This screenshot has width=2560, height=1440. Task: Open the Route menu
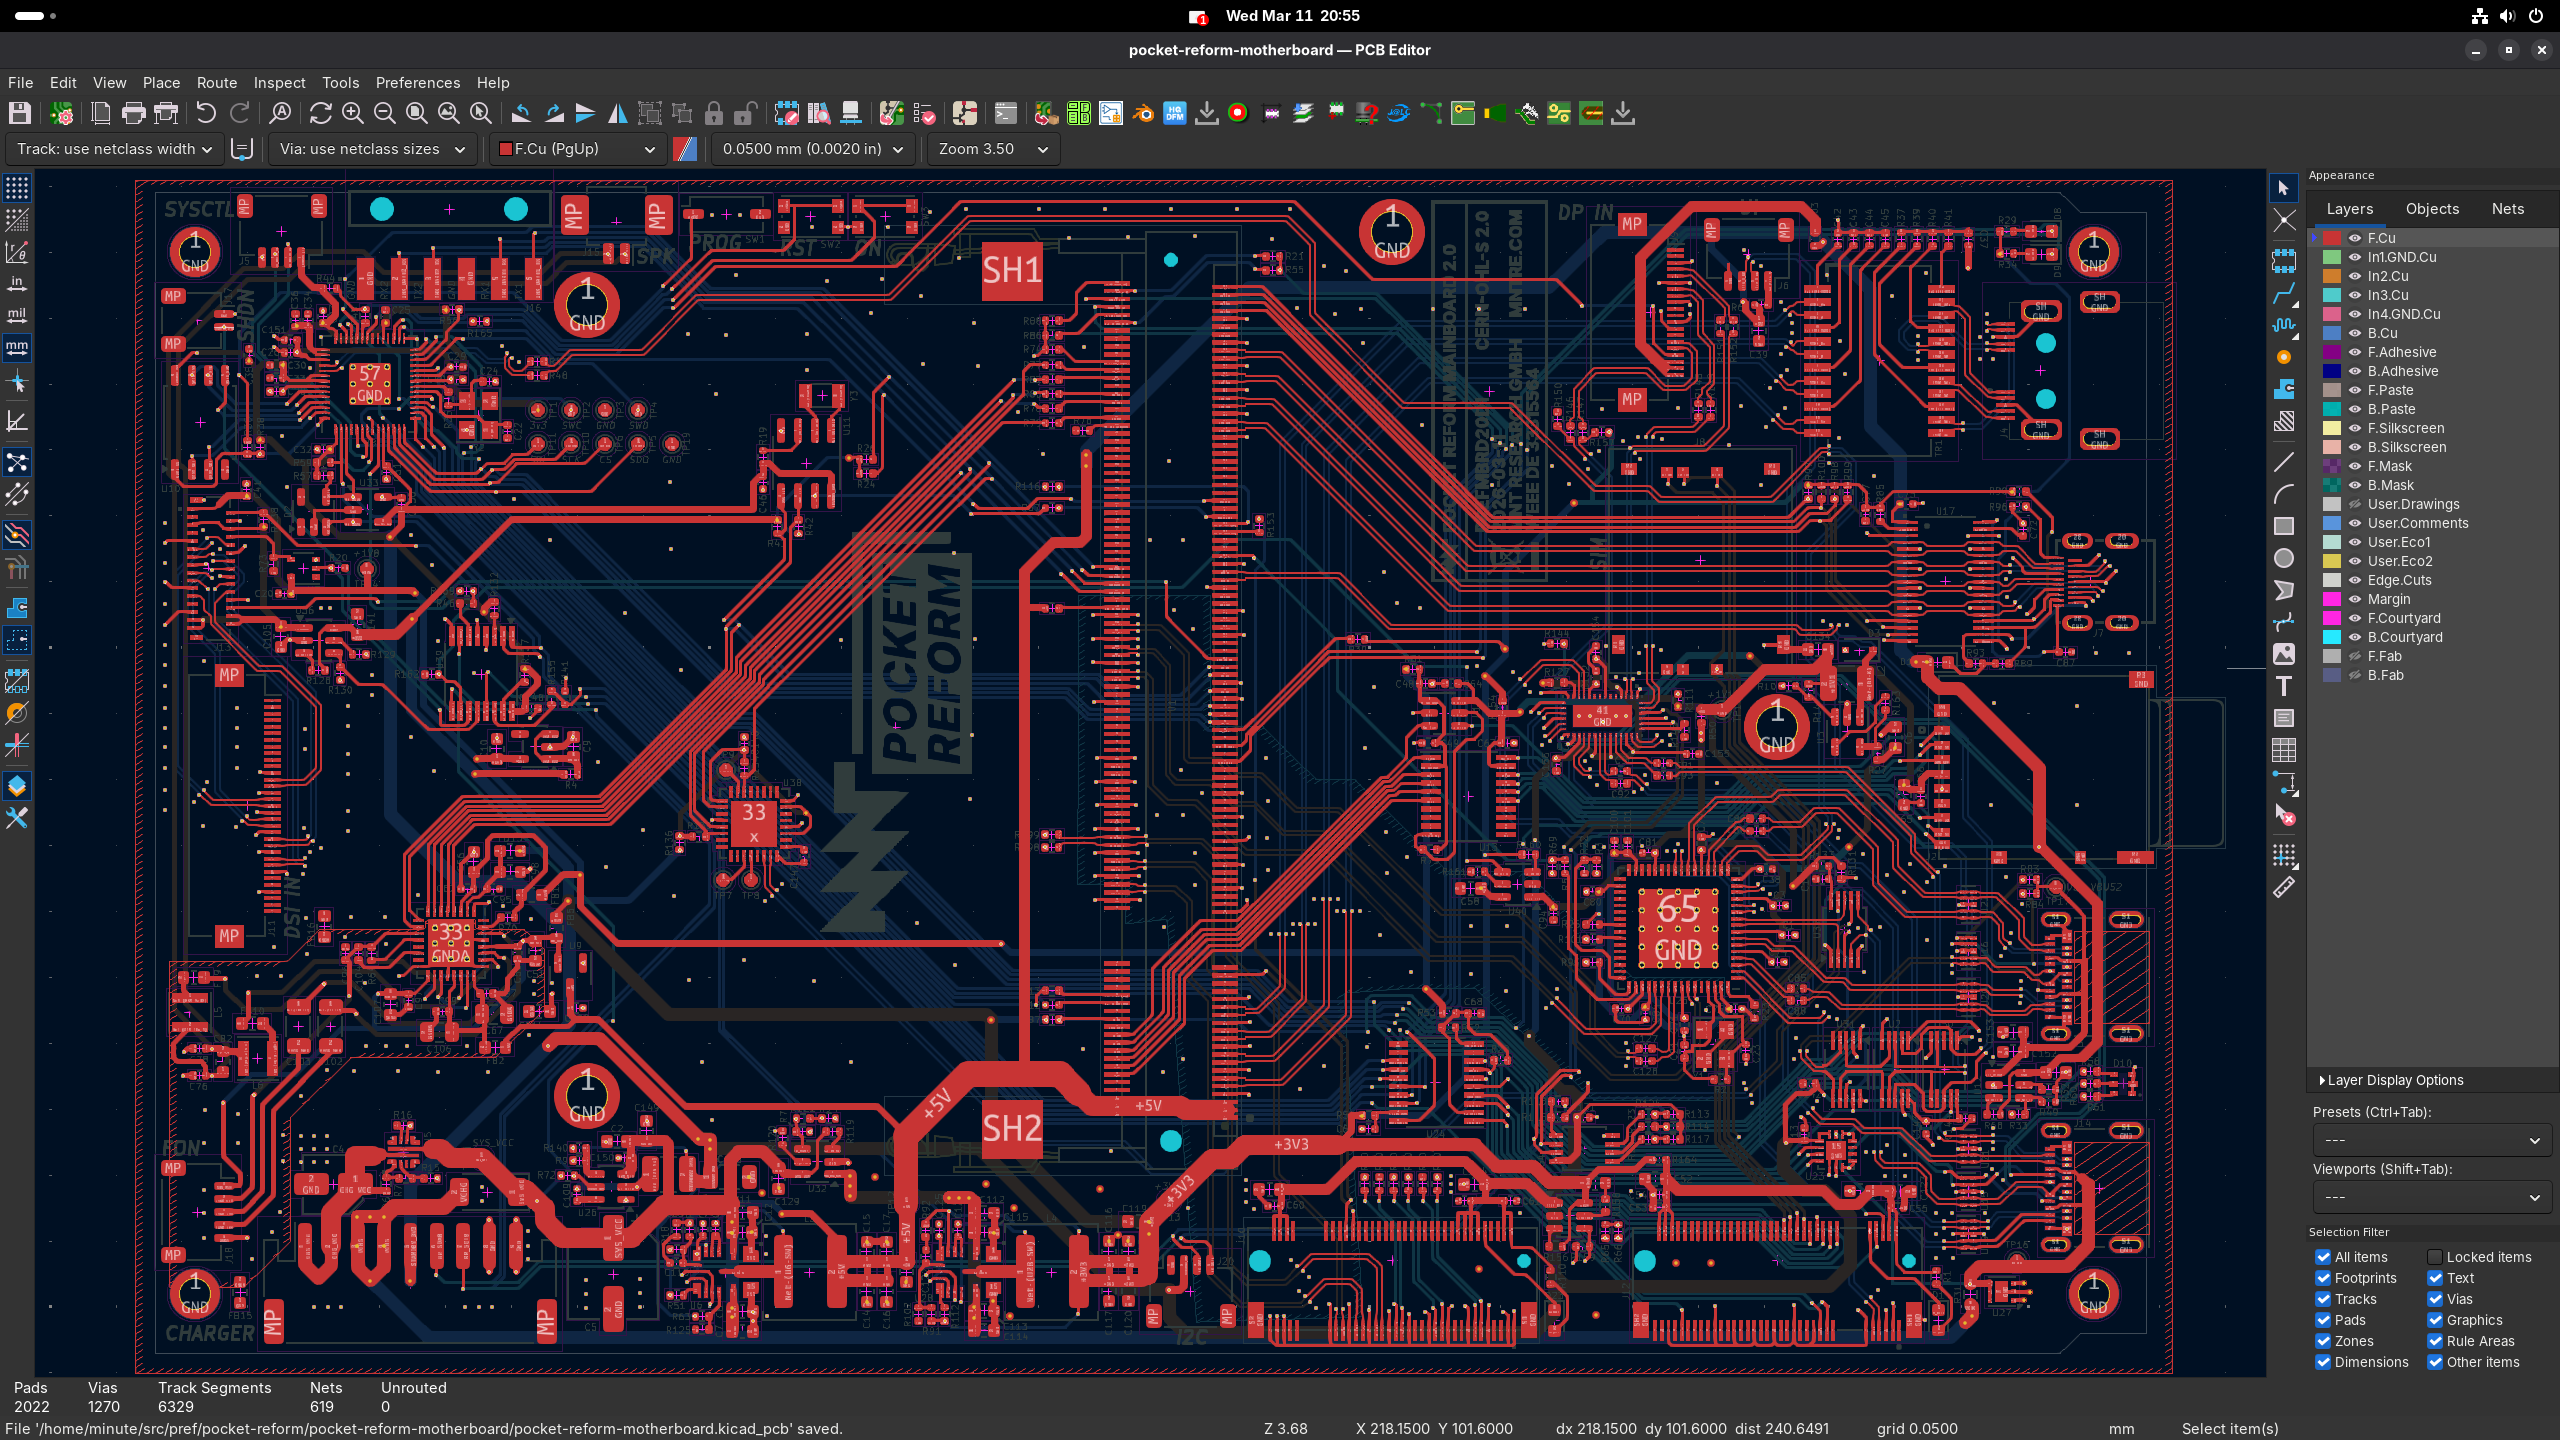point(217,83)
